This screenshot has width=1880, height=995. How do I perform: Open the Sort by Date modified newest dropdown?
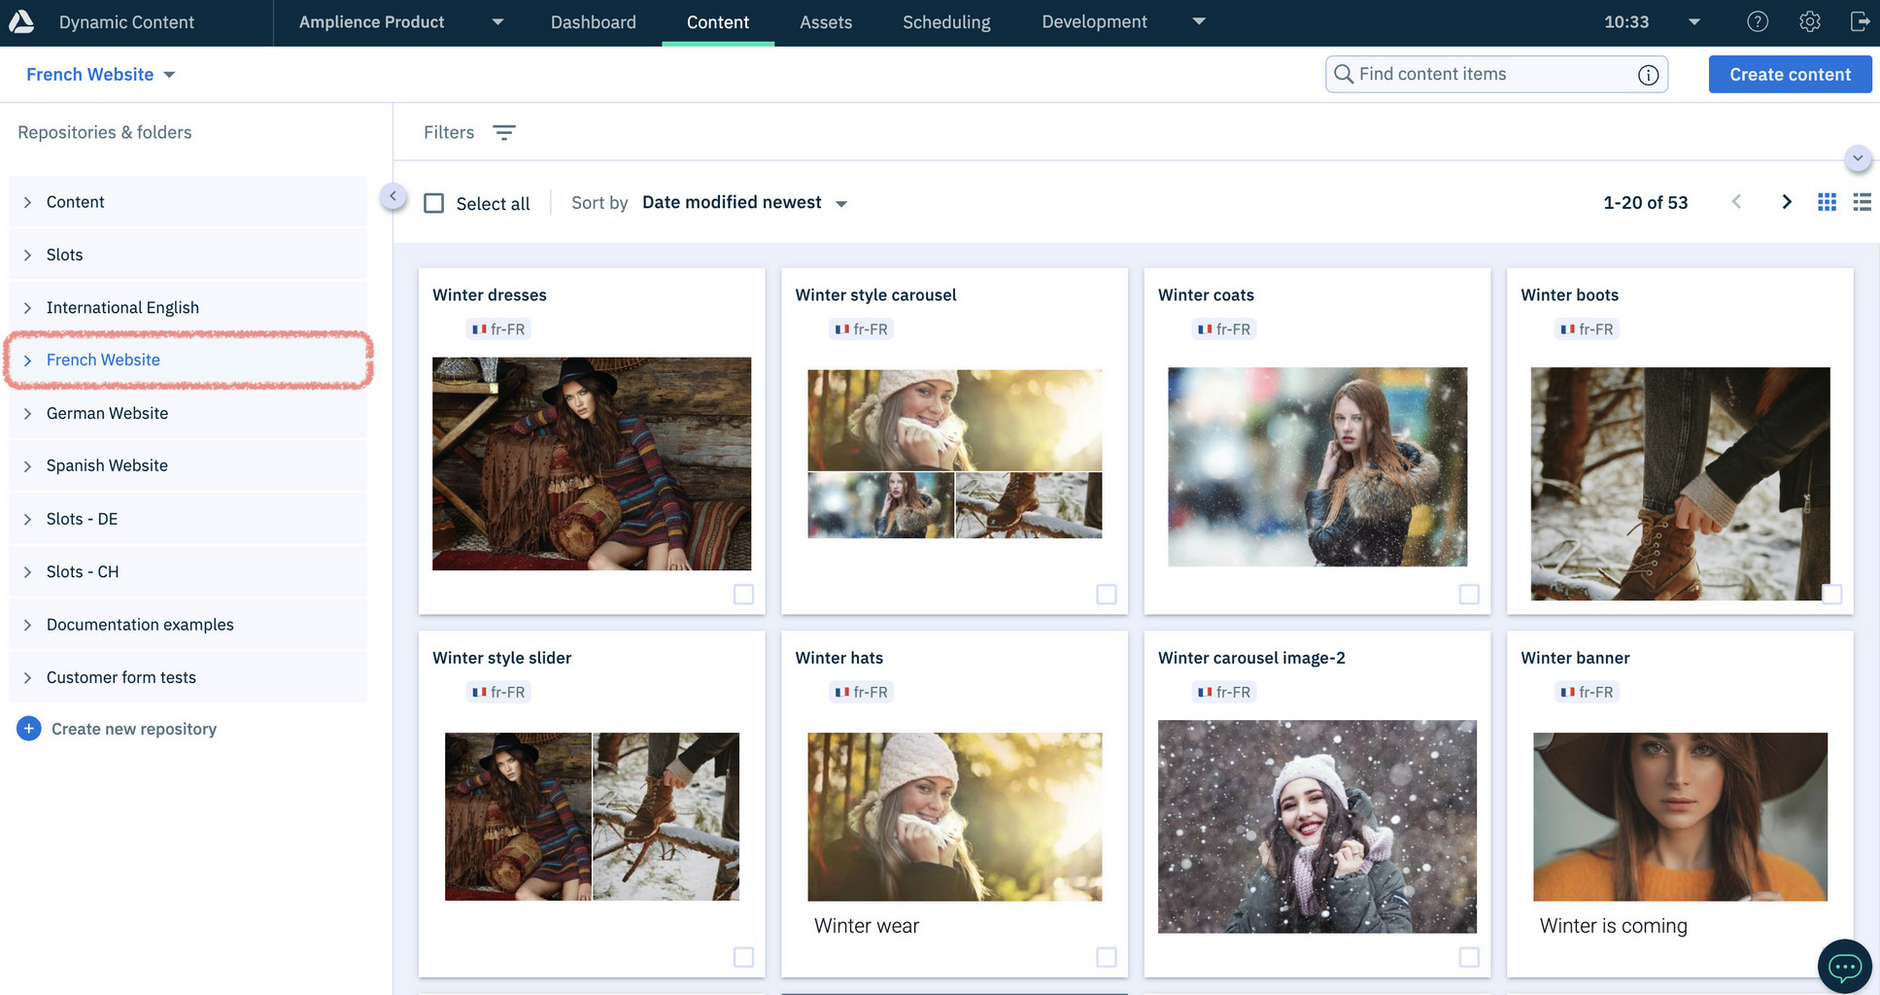(744, 203)
